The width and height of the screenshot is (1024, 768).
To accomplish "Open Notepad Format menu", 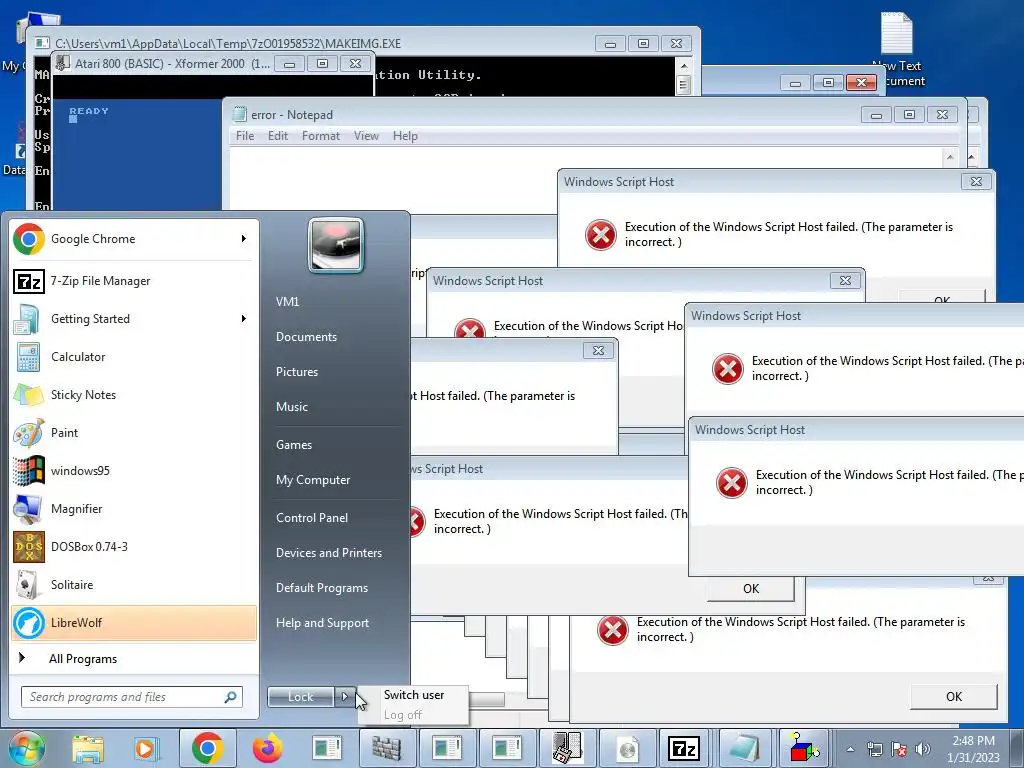I will [x=321, y=136].
